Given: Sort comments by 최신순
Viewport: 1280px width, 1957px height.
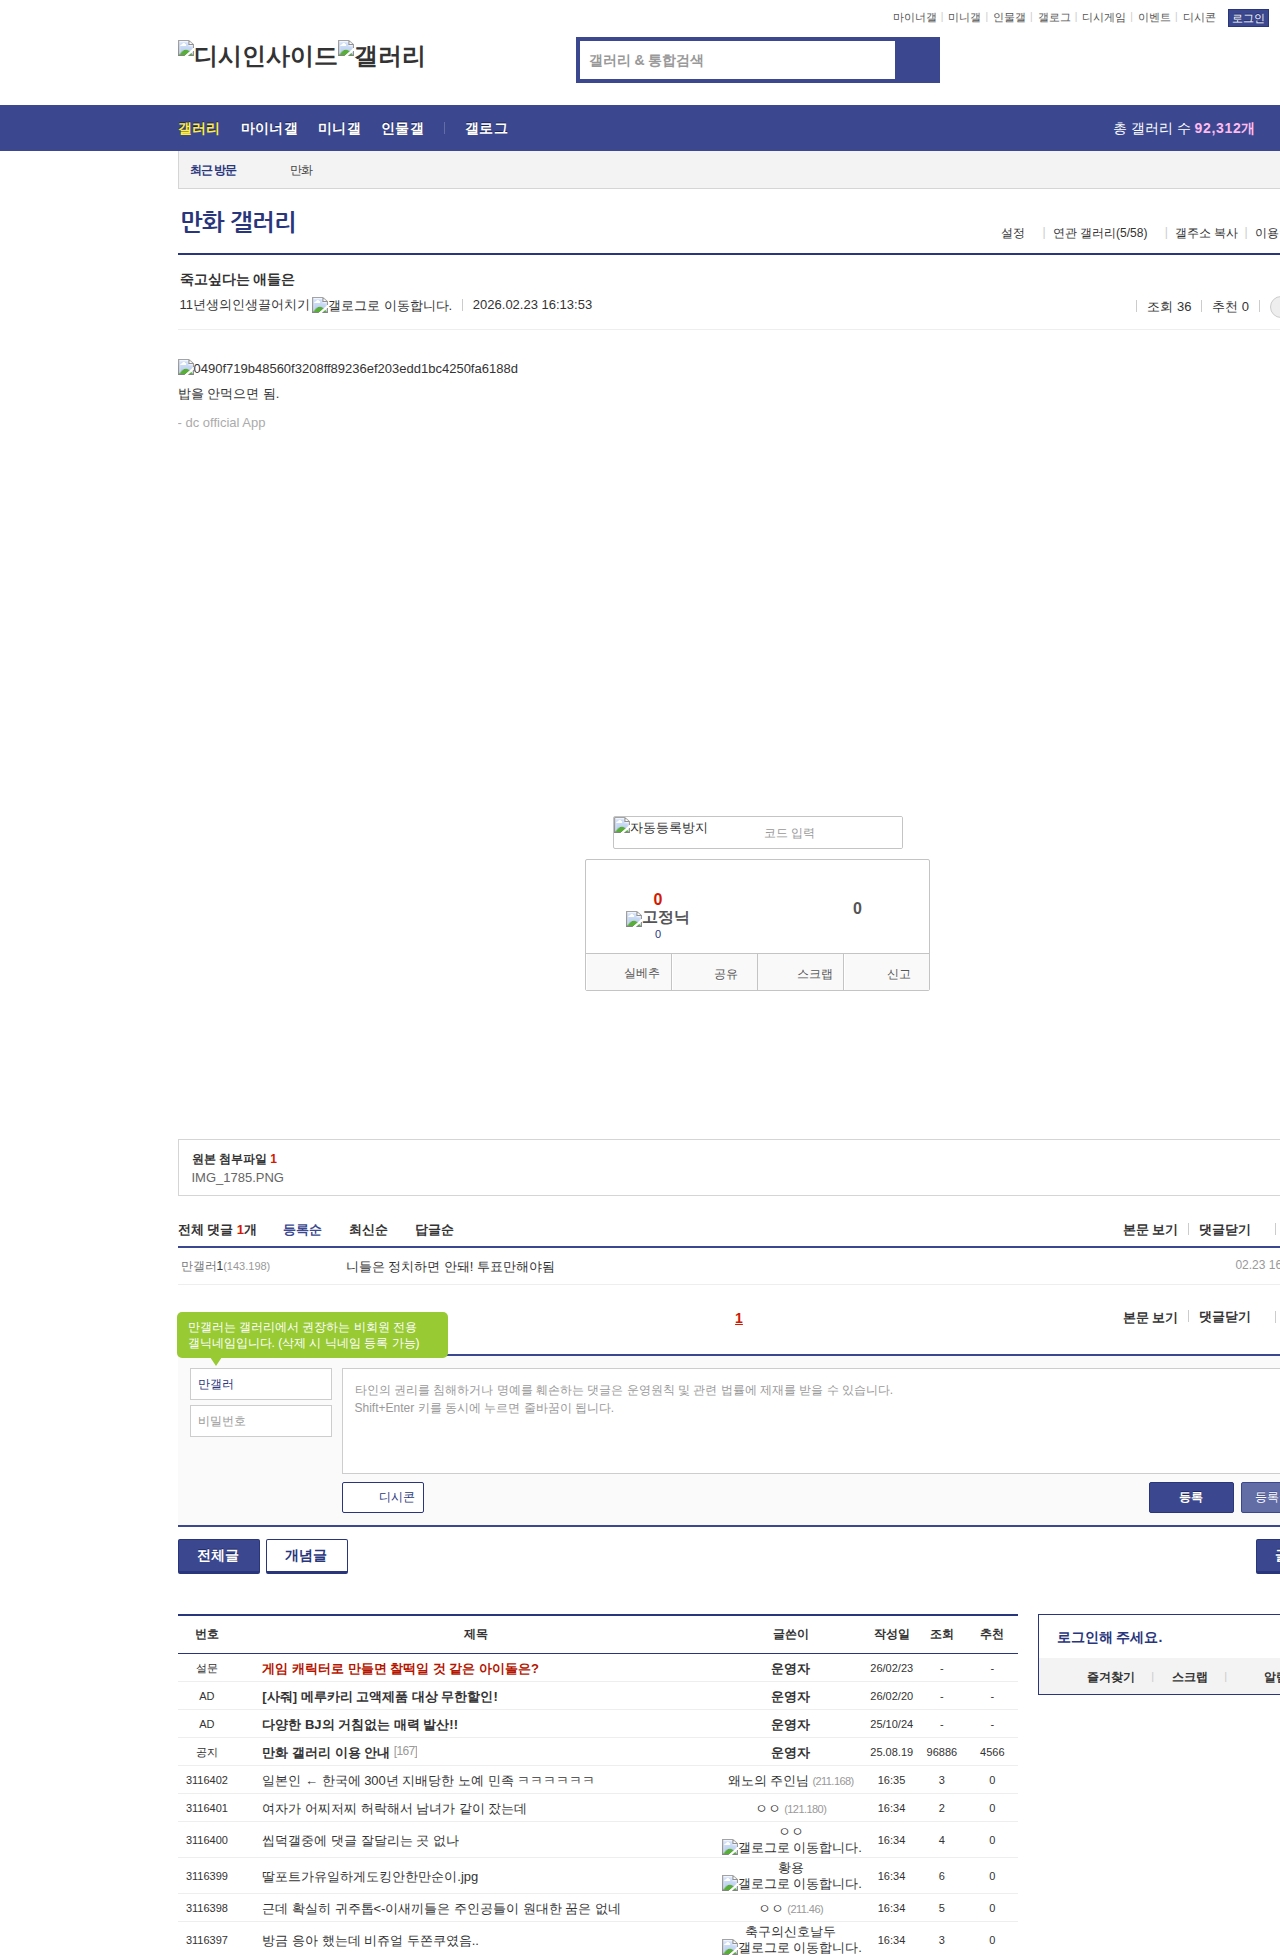Looking at the screenshot, I should tap(368, 1230).
